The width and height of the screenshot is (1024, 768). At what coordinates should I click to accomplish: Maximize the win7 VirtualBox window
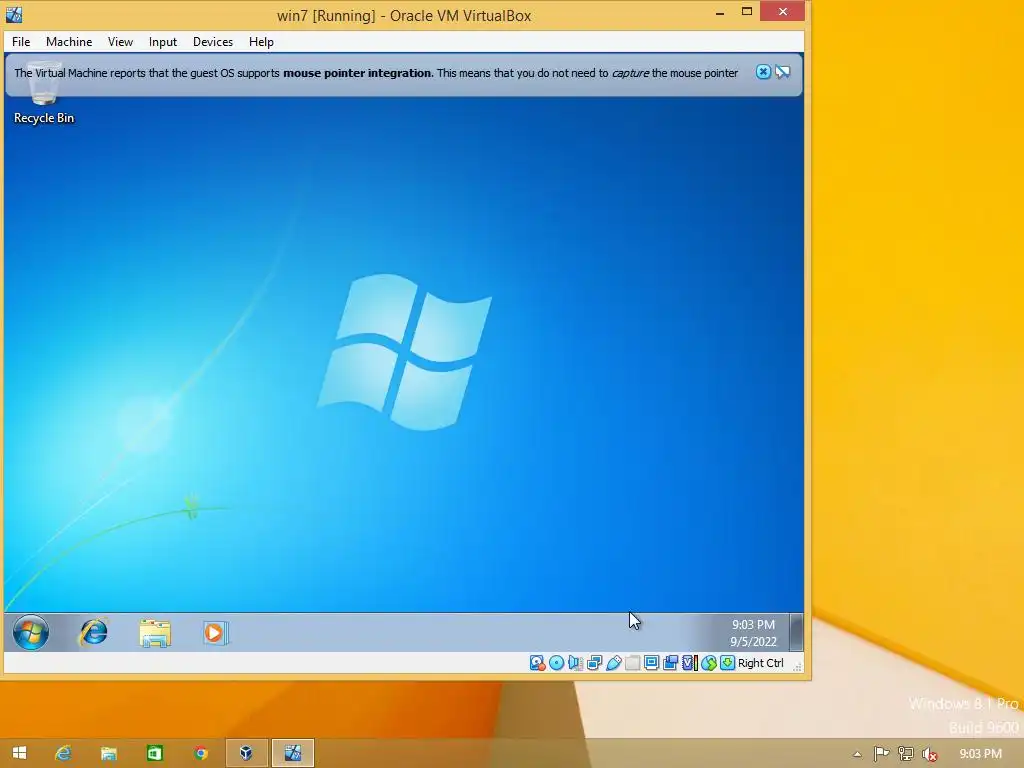(747, 12)
